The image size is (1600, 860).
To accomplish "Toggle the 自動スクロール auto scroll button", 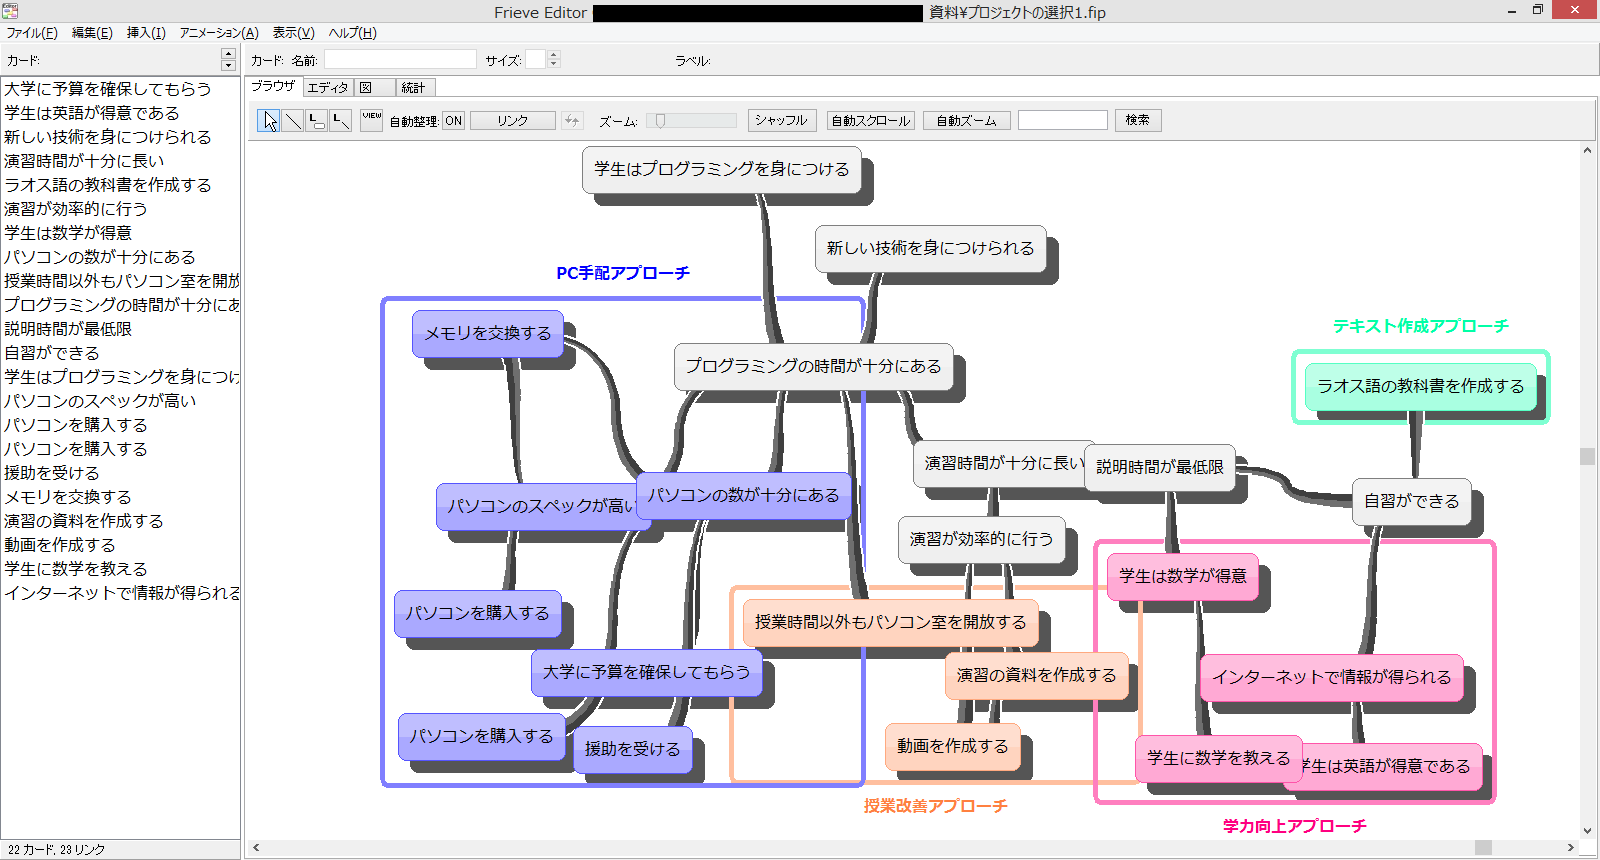I will click(871, 121).
